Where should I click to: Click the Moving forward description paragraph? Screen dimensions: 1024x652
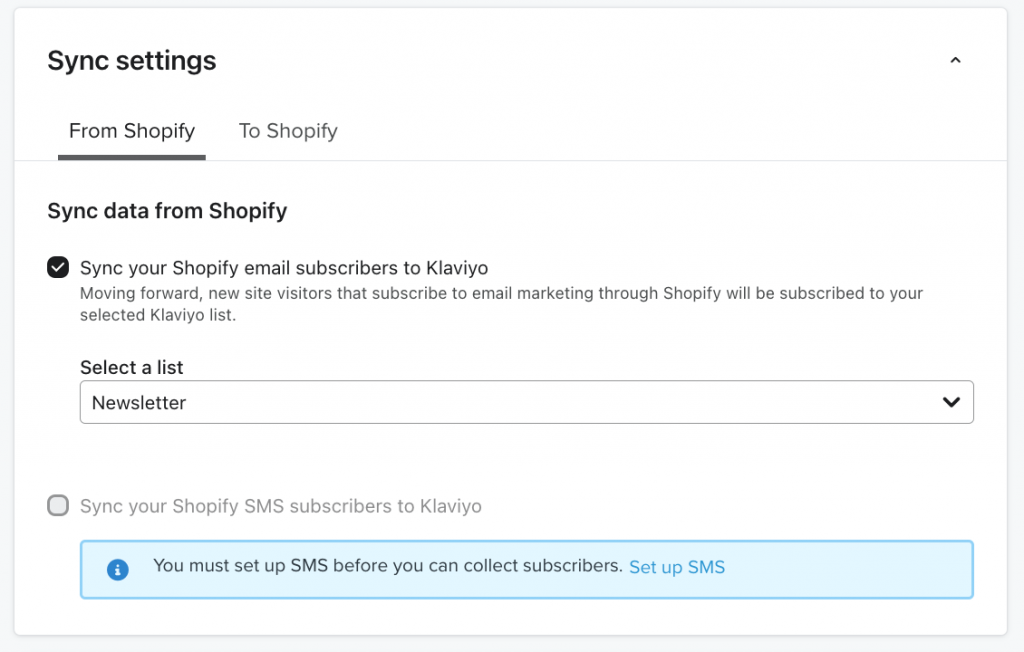click(501, 304)
